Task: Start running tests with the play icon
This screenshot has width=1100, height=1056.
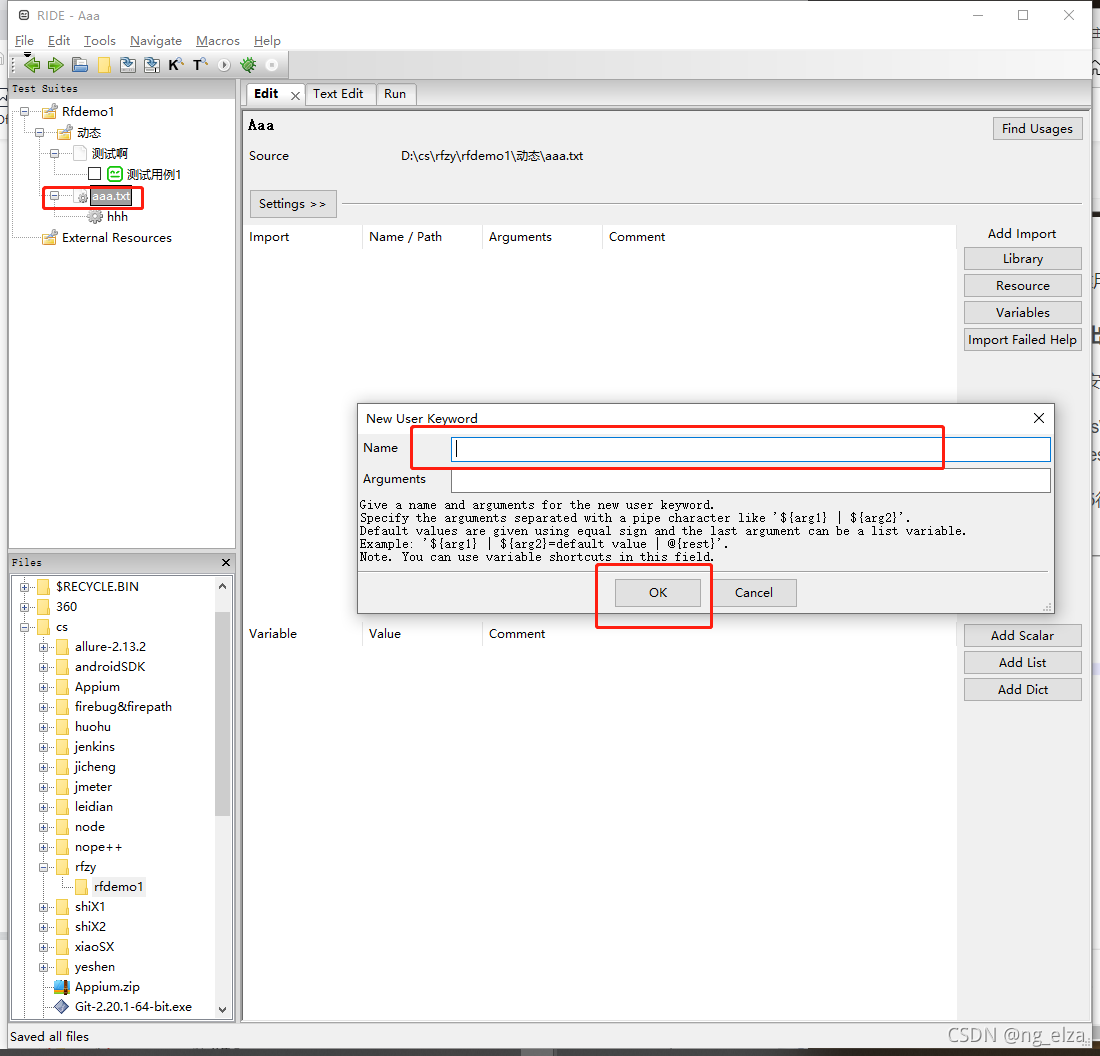Action: 224,65
